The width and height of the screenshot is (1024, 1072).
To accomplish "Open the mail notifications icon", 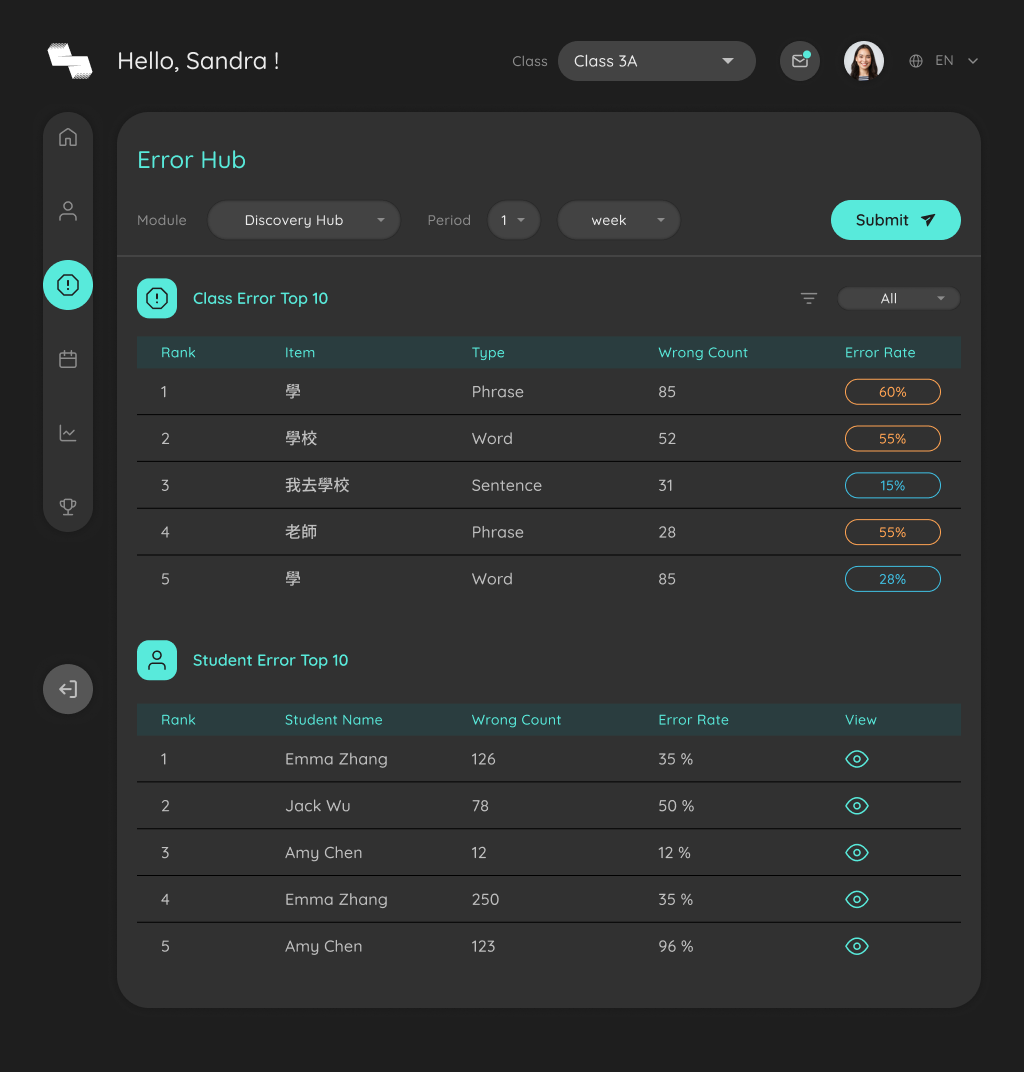I will [800, 61].
